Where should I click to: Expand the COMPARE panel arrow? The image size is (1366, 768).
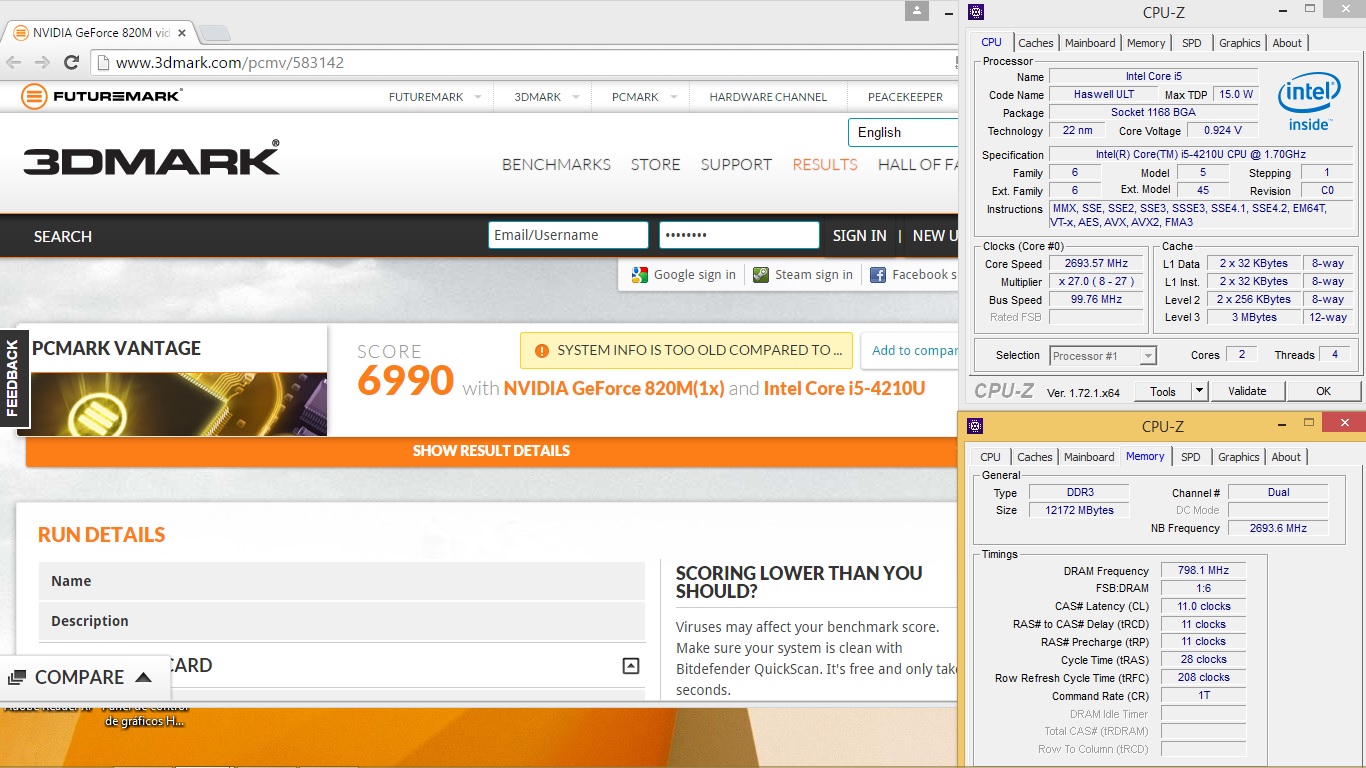point(143,677)
